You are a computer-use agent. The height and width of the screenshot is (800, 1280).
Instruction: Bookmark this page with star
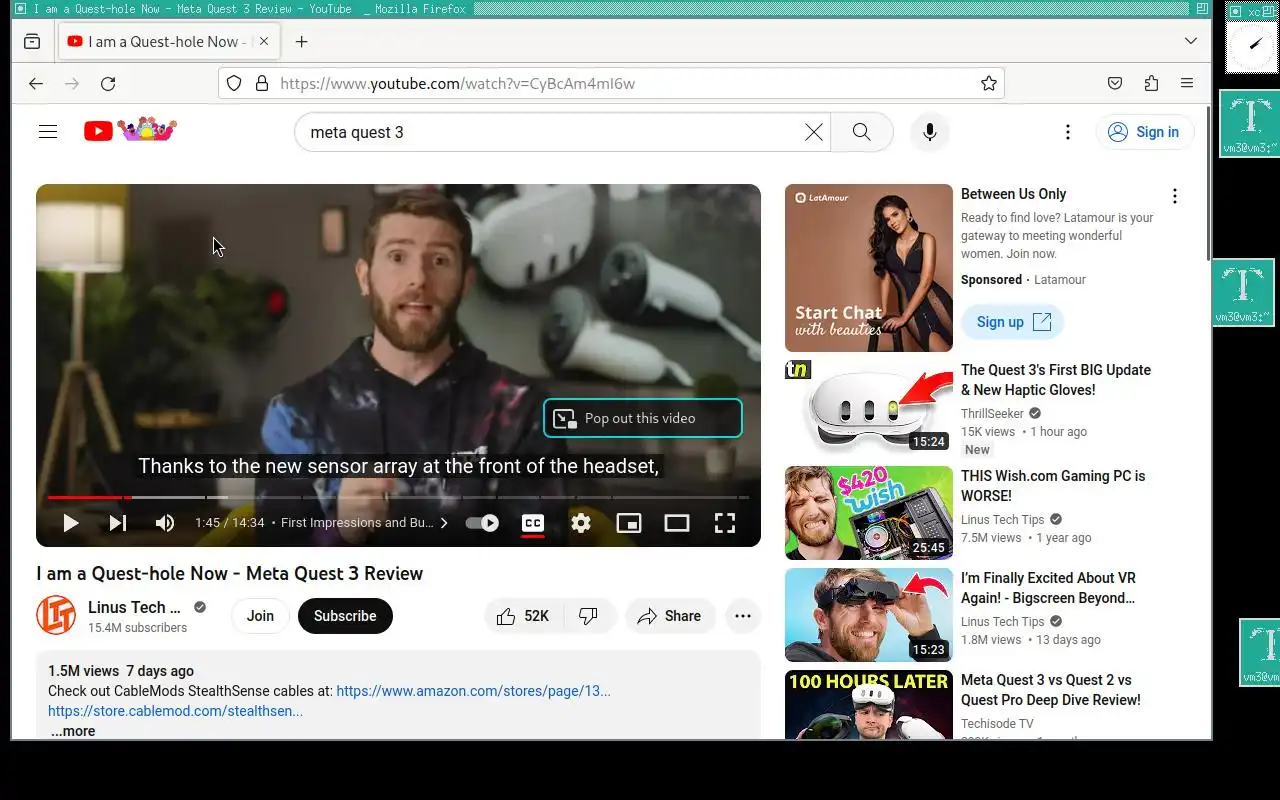tap(989, 84)
